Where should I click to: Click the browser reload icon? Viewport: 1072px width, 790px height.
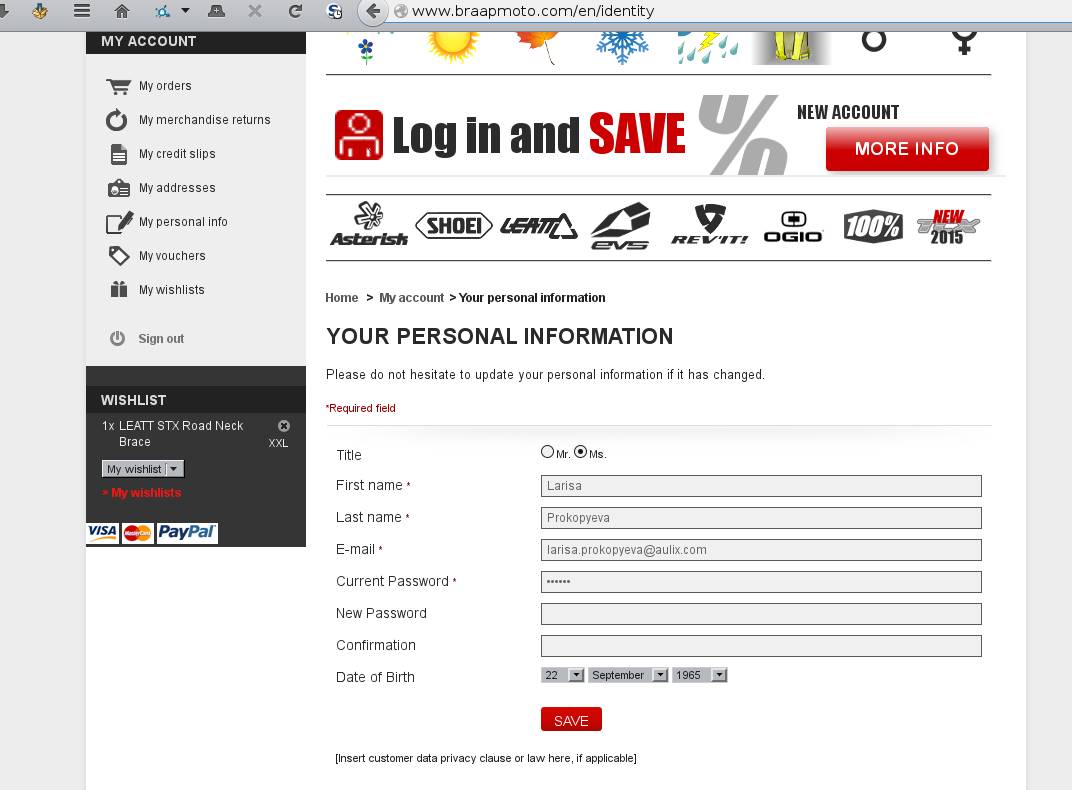(295, 11)
